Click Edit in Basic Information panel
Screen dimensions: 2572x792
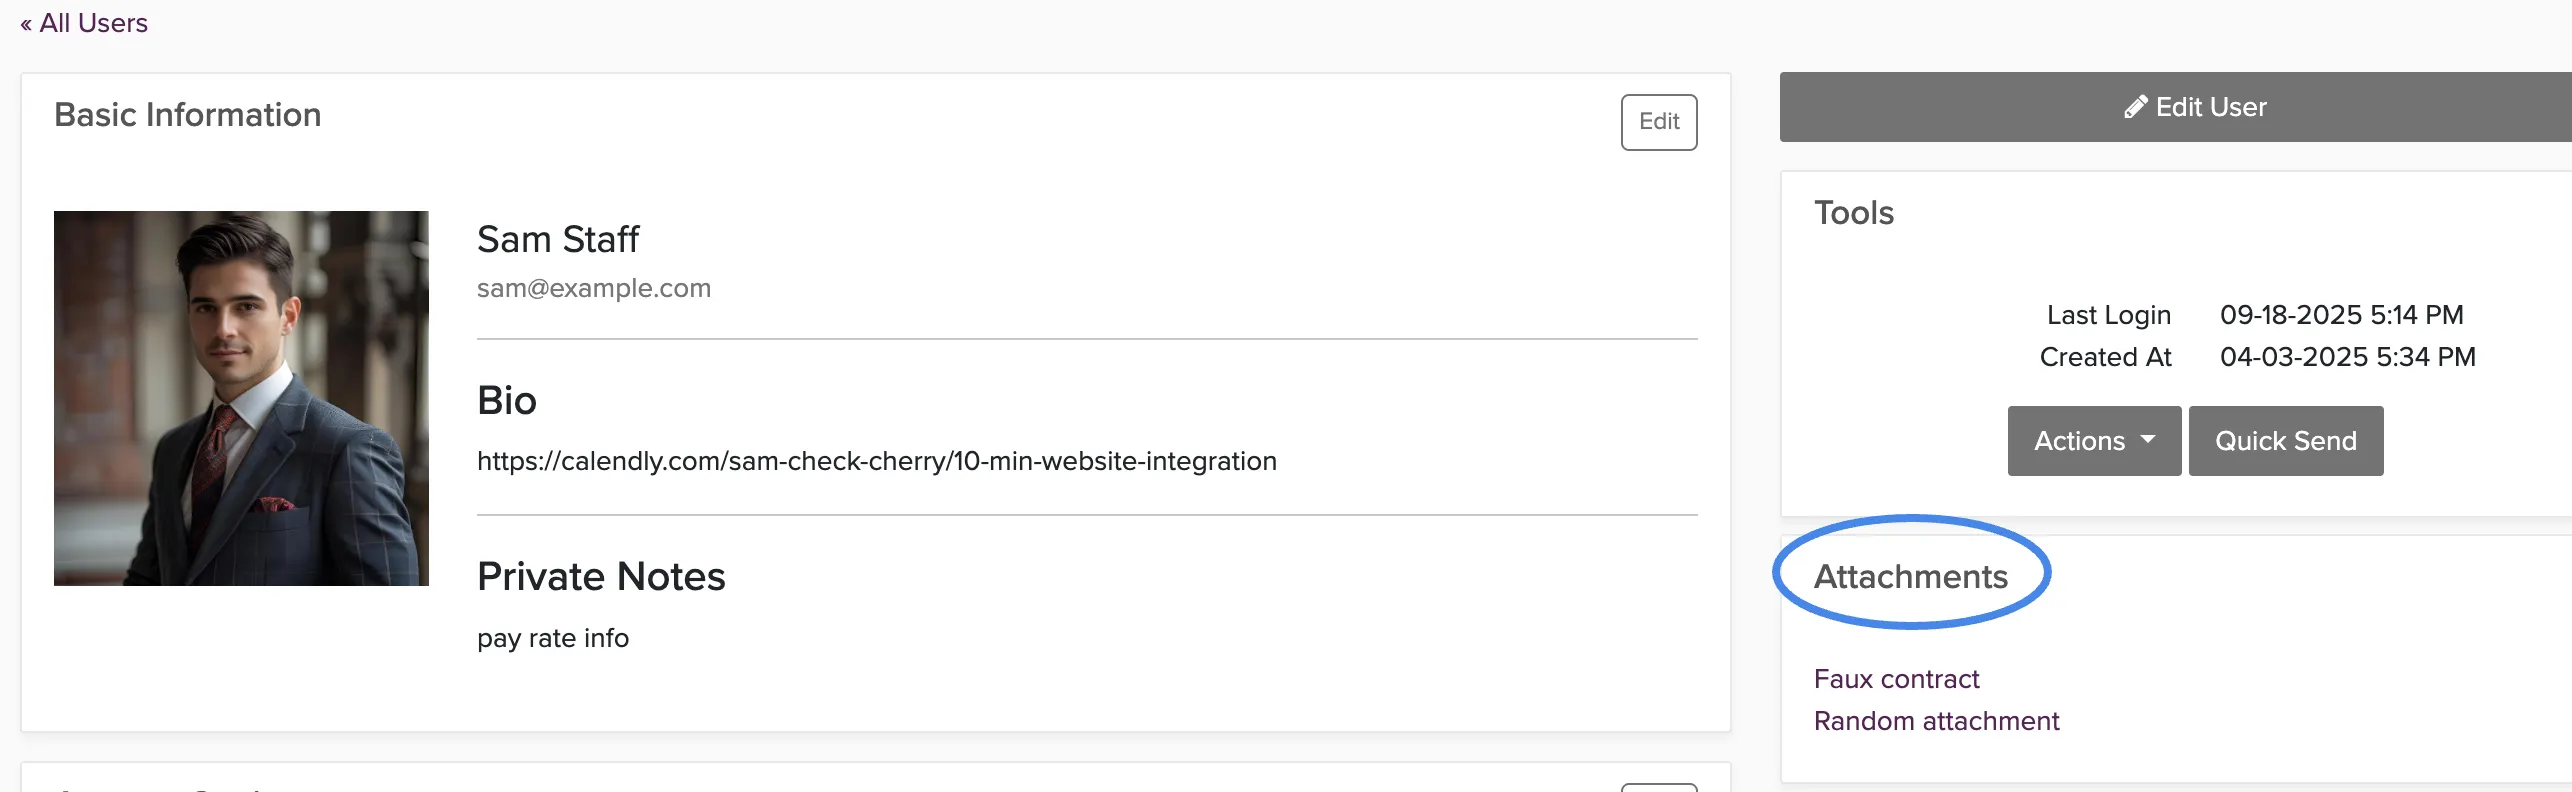click(x=1658, y=122)
